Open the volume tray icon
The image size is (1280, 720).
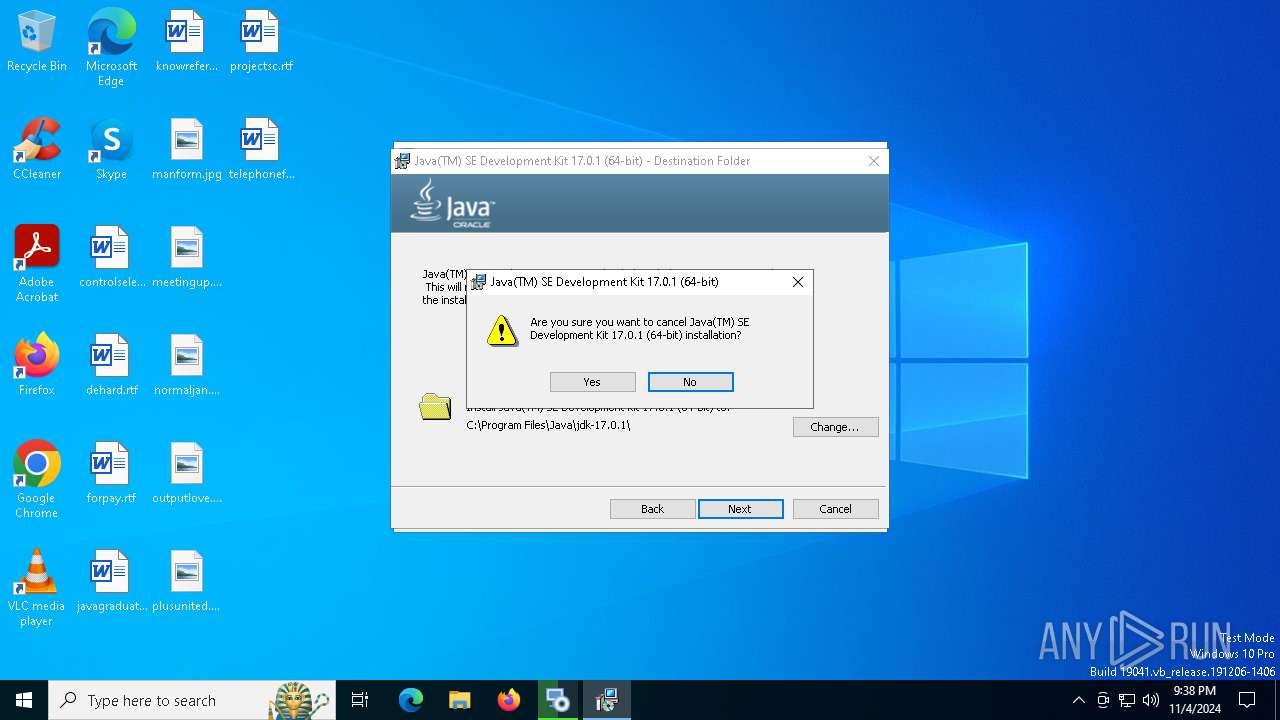1151,700
